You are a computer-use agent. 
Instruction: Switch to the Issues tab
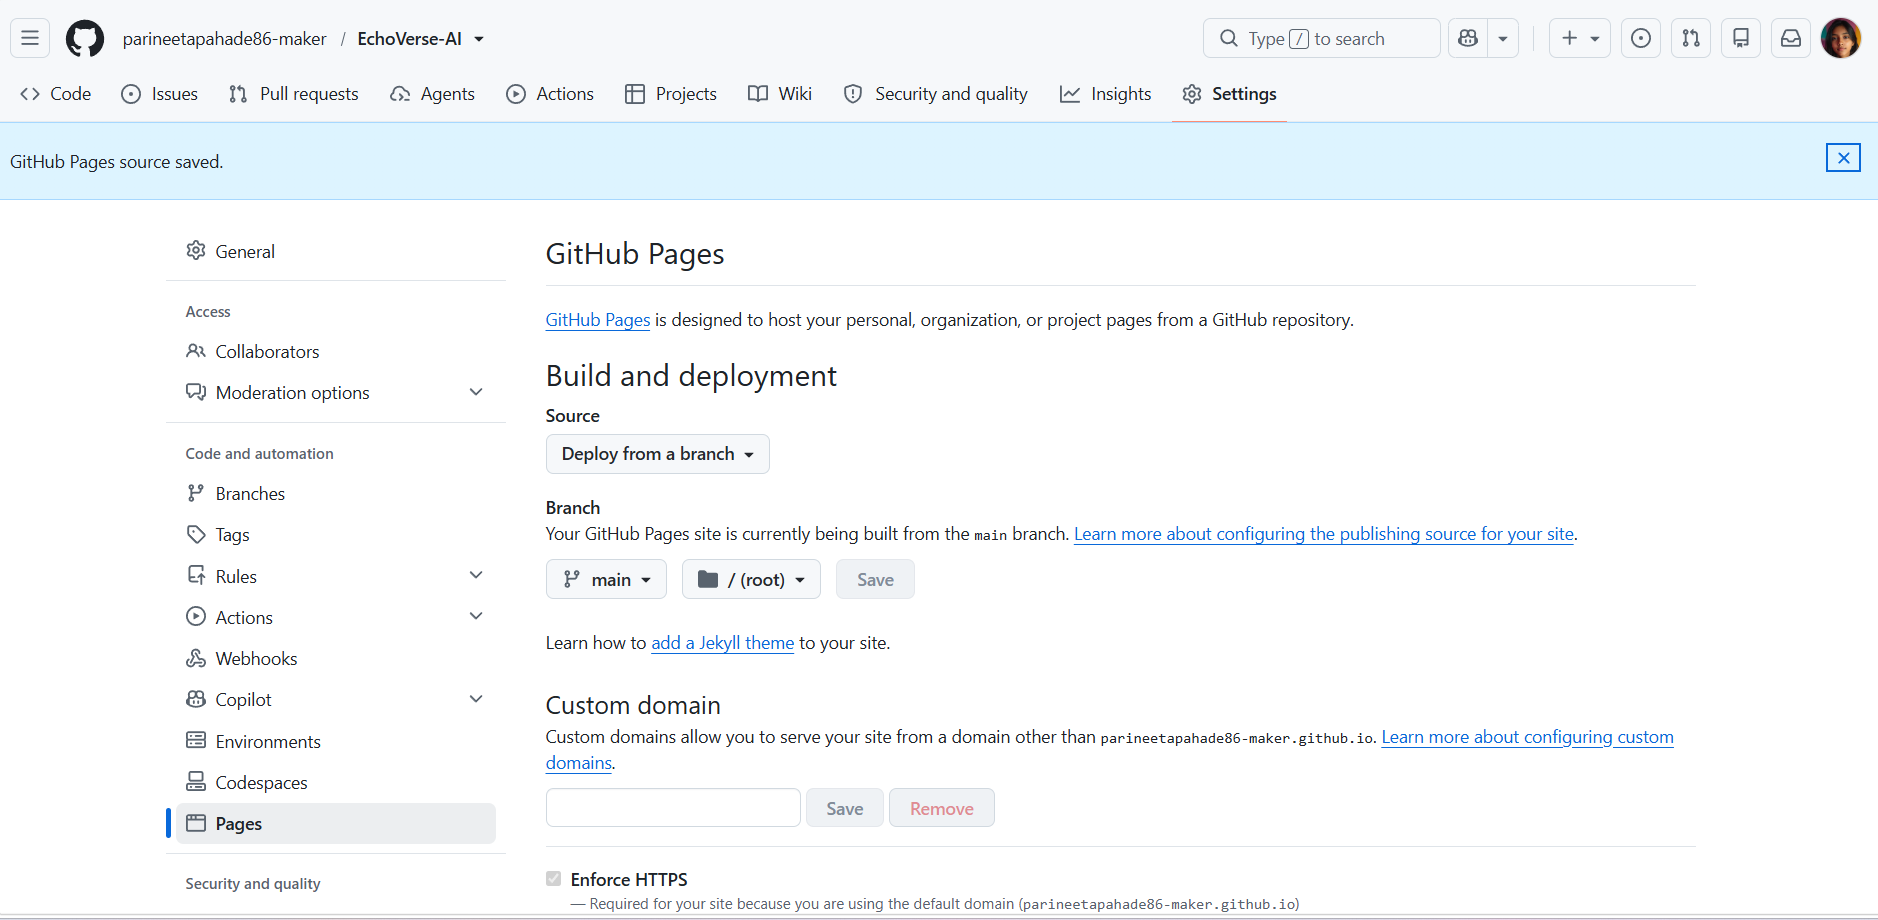click(160, 94)
